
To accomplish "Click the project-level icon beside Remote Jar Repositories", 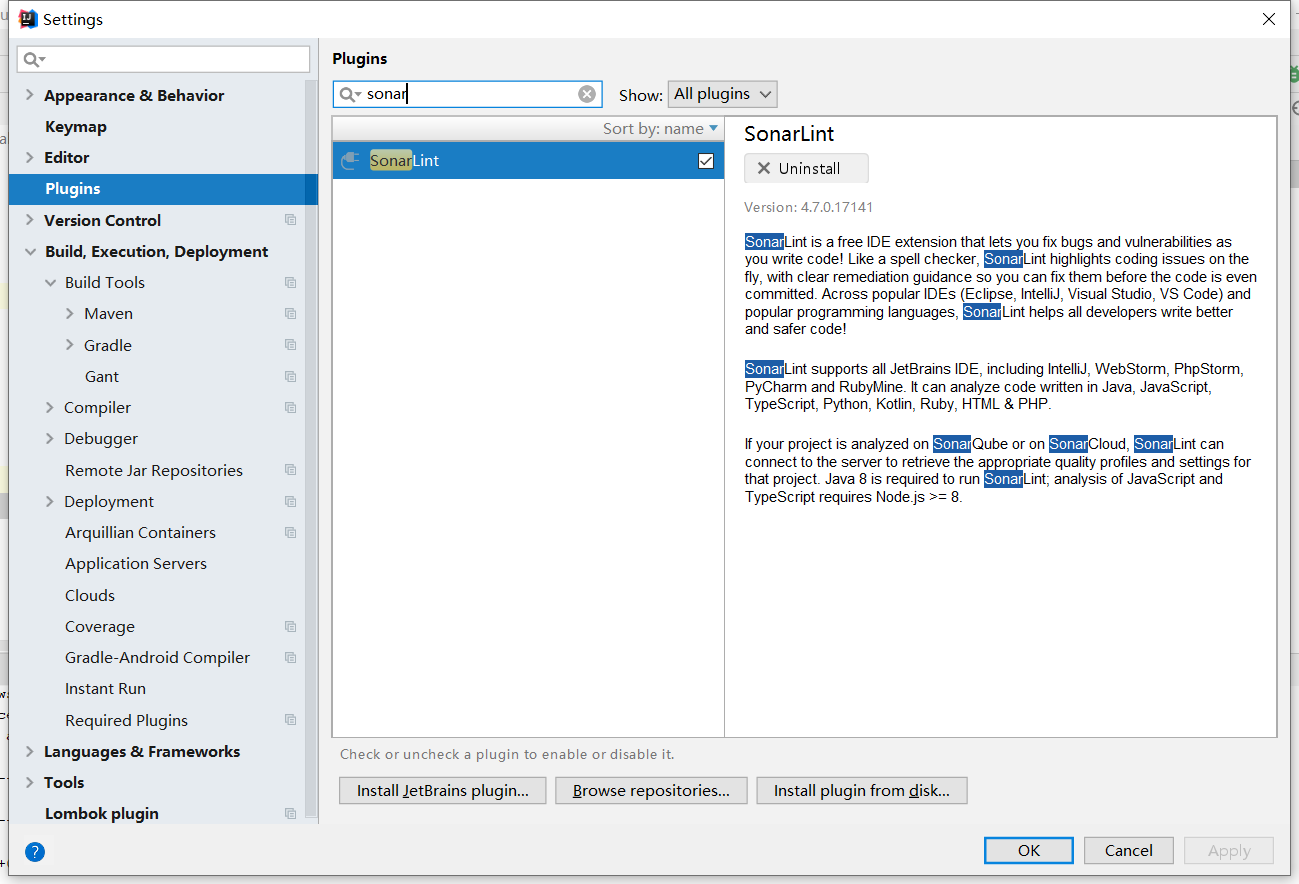I will pos(291,470).
